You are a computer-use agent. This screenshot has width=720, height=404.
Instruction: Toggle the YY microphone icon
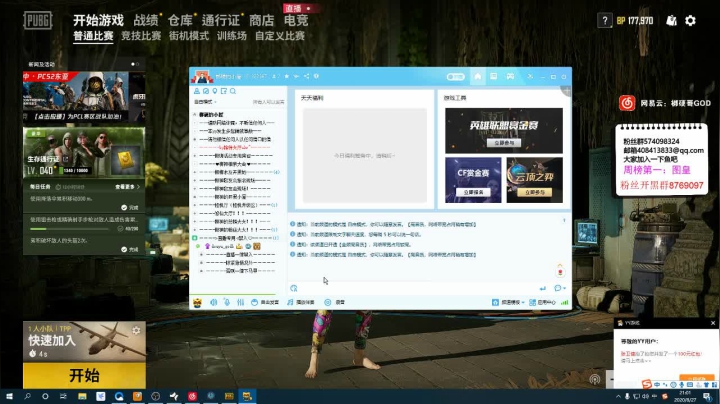coord(227,303)
